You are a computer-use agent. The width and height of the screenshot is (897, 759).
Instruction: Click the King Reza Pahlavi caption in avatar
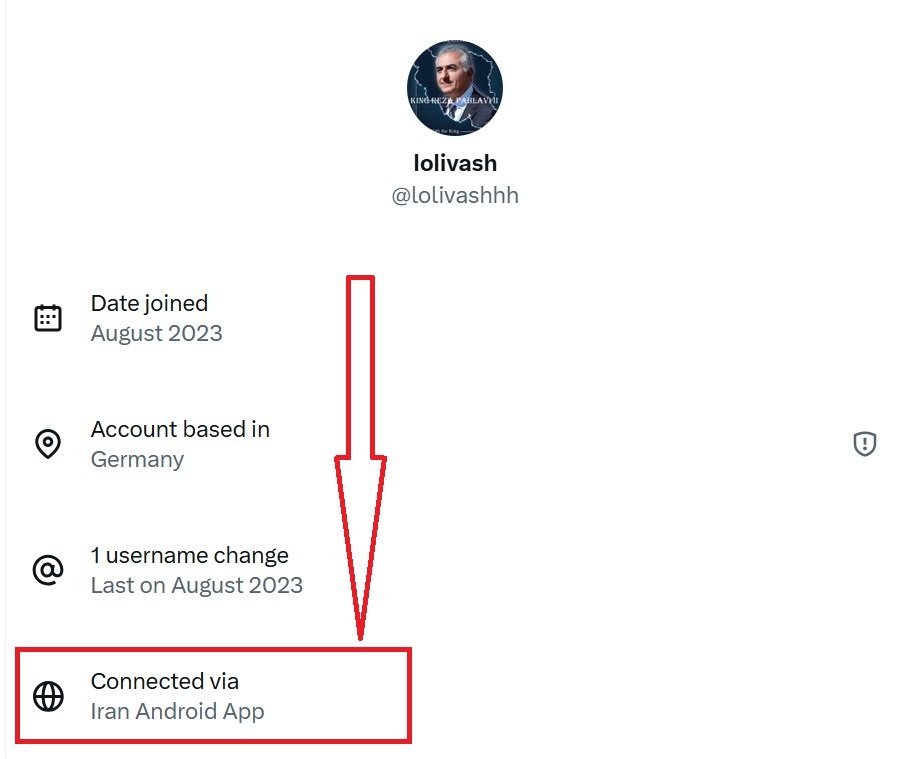[454, 102]
